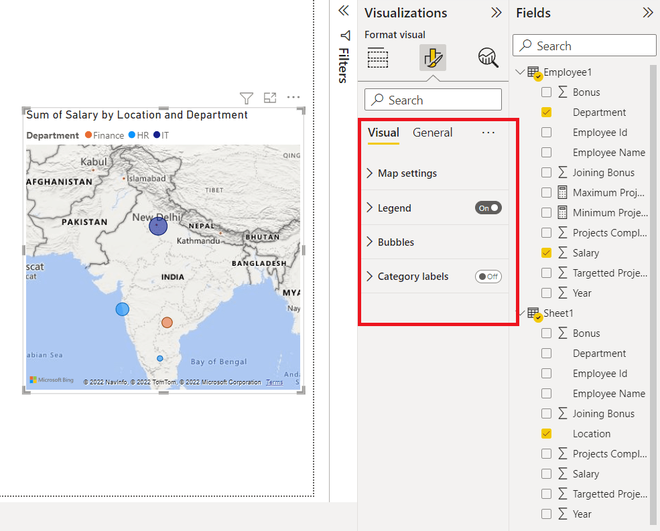This screenshot has height=531, width=660.
Task: Switch to the General tab
Action: tap(432, 133)
